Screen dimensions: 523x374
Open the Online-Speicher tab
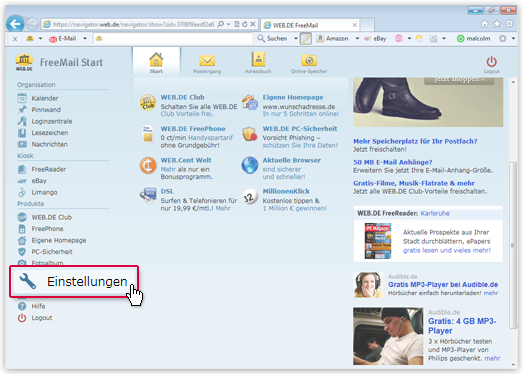point(309,63)
